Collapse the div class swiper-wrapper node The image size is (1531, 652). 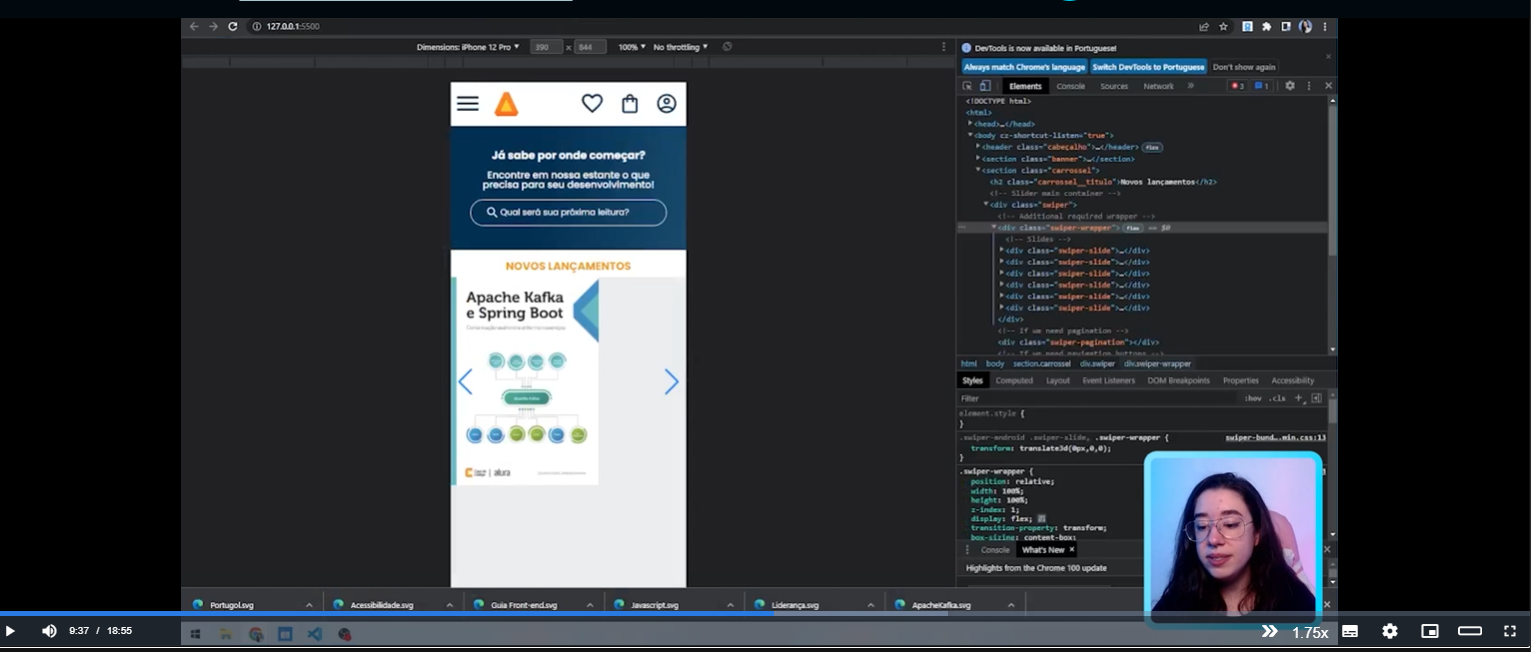click(x=994, y=227)
